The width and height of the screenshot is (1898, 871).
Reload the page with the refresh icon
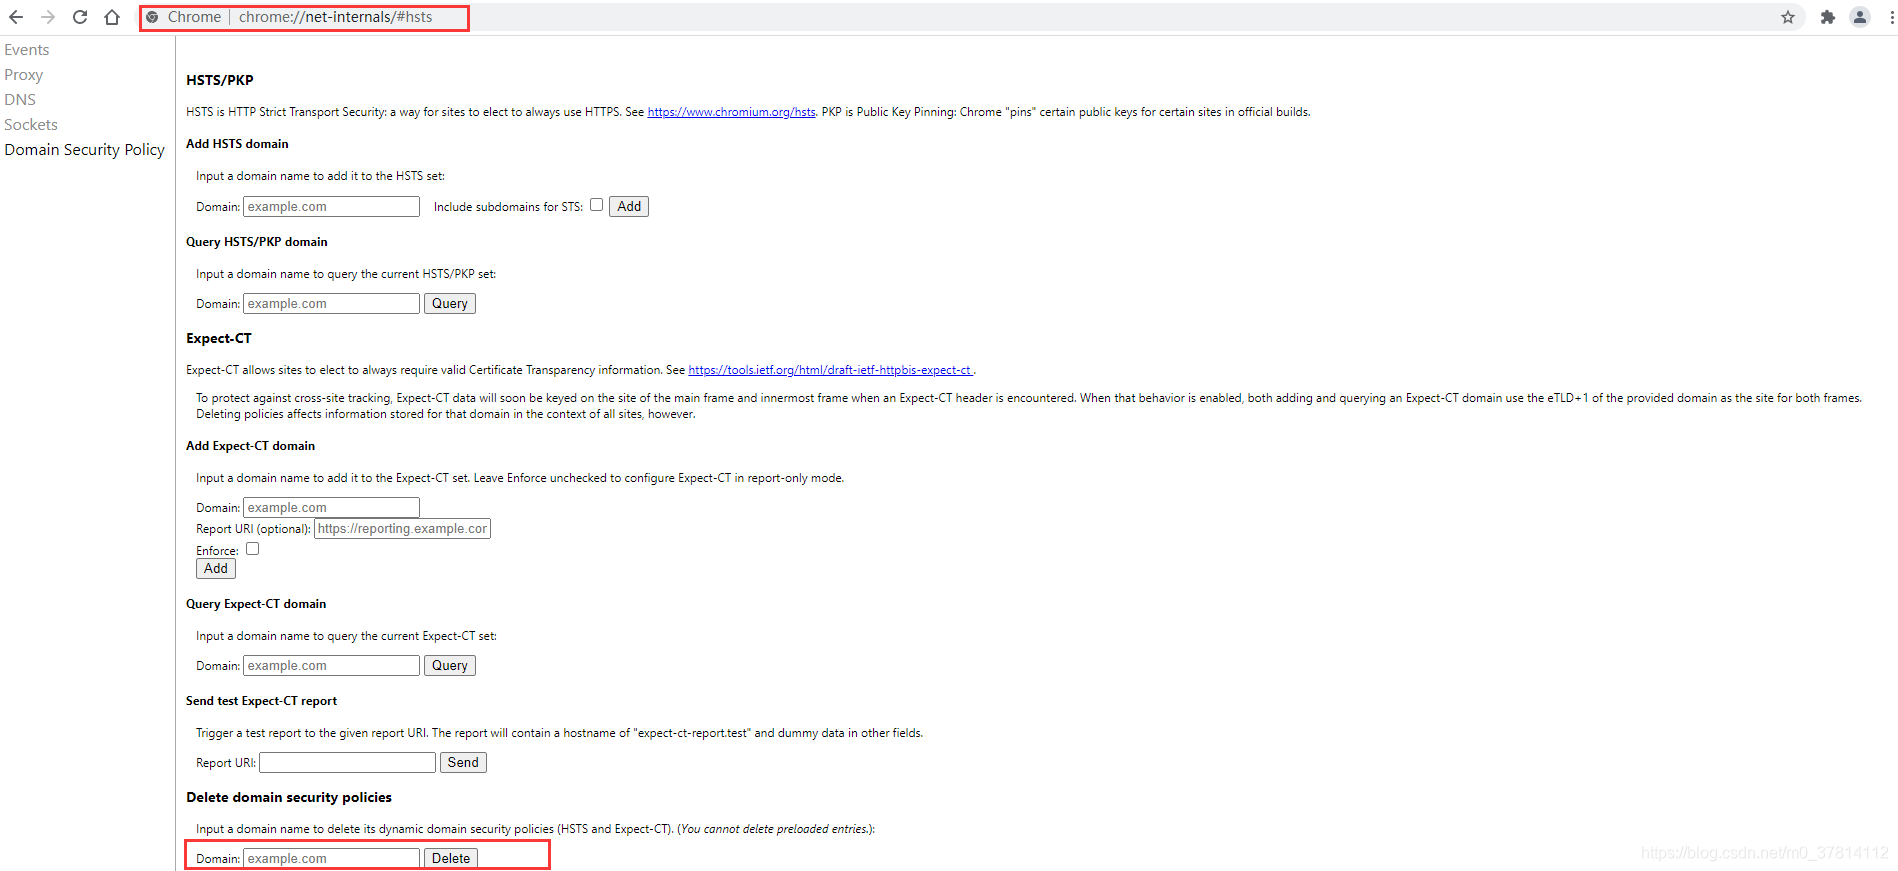(x=80, y=17)
